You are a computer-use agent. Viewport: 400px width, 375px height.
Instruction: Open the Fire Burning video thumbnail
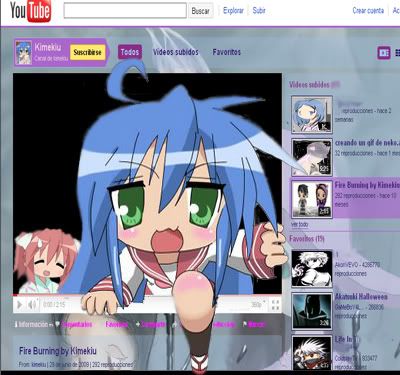tap(312, 199)
